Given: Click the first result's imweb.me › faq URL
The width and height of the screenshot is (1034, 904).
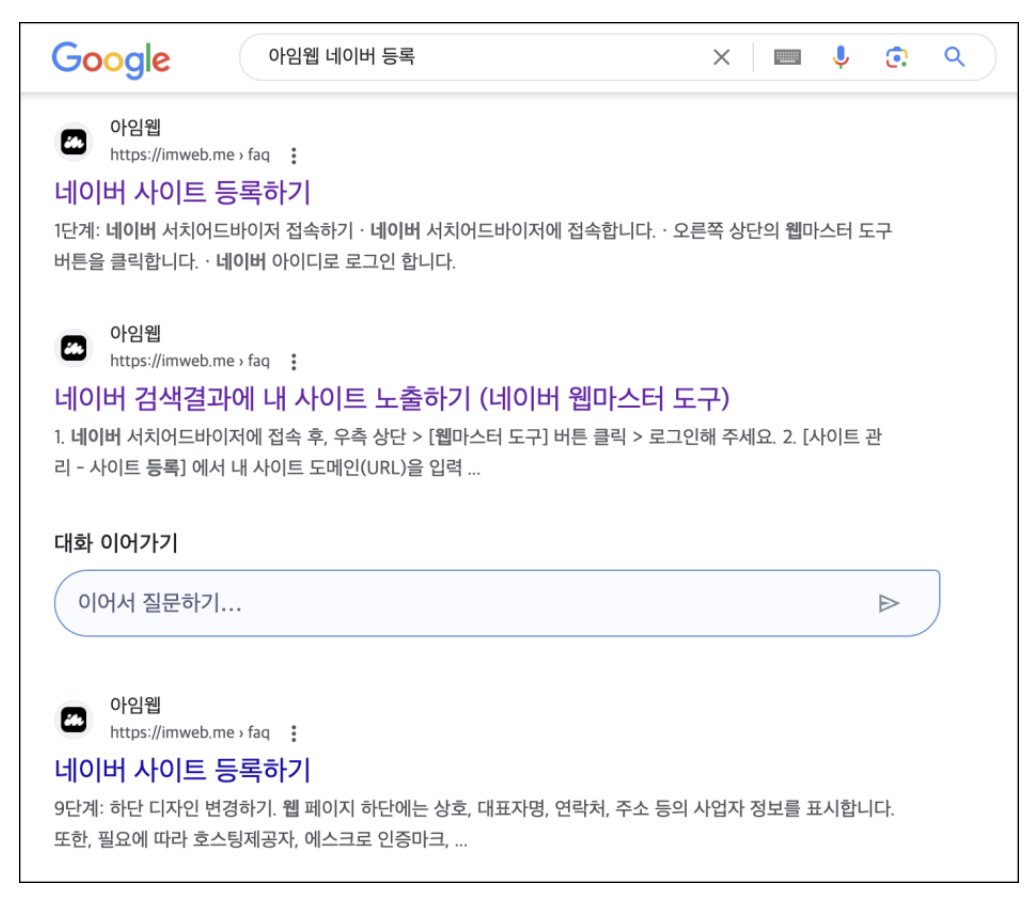Looking at the screenshot, I should tap(190, 155).
